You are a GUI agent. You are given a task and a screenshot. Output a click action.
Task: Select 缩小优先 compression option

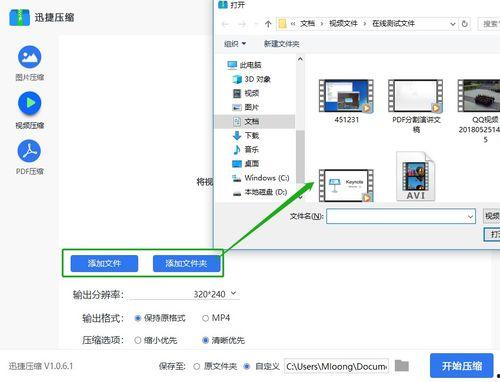(138, 340)
